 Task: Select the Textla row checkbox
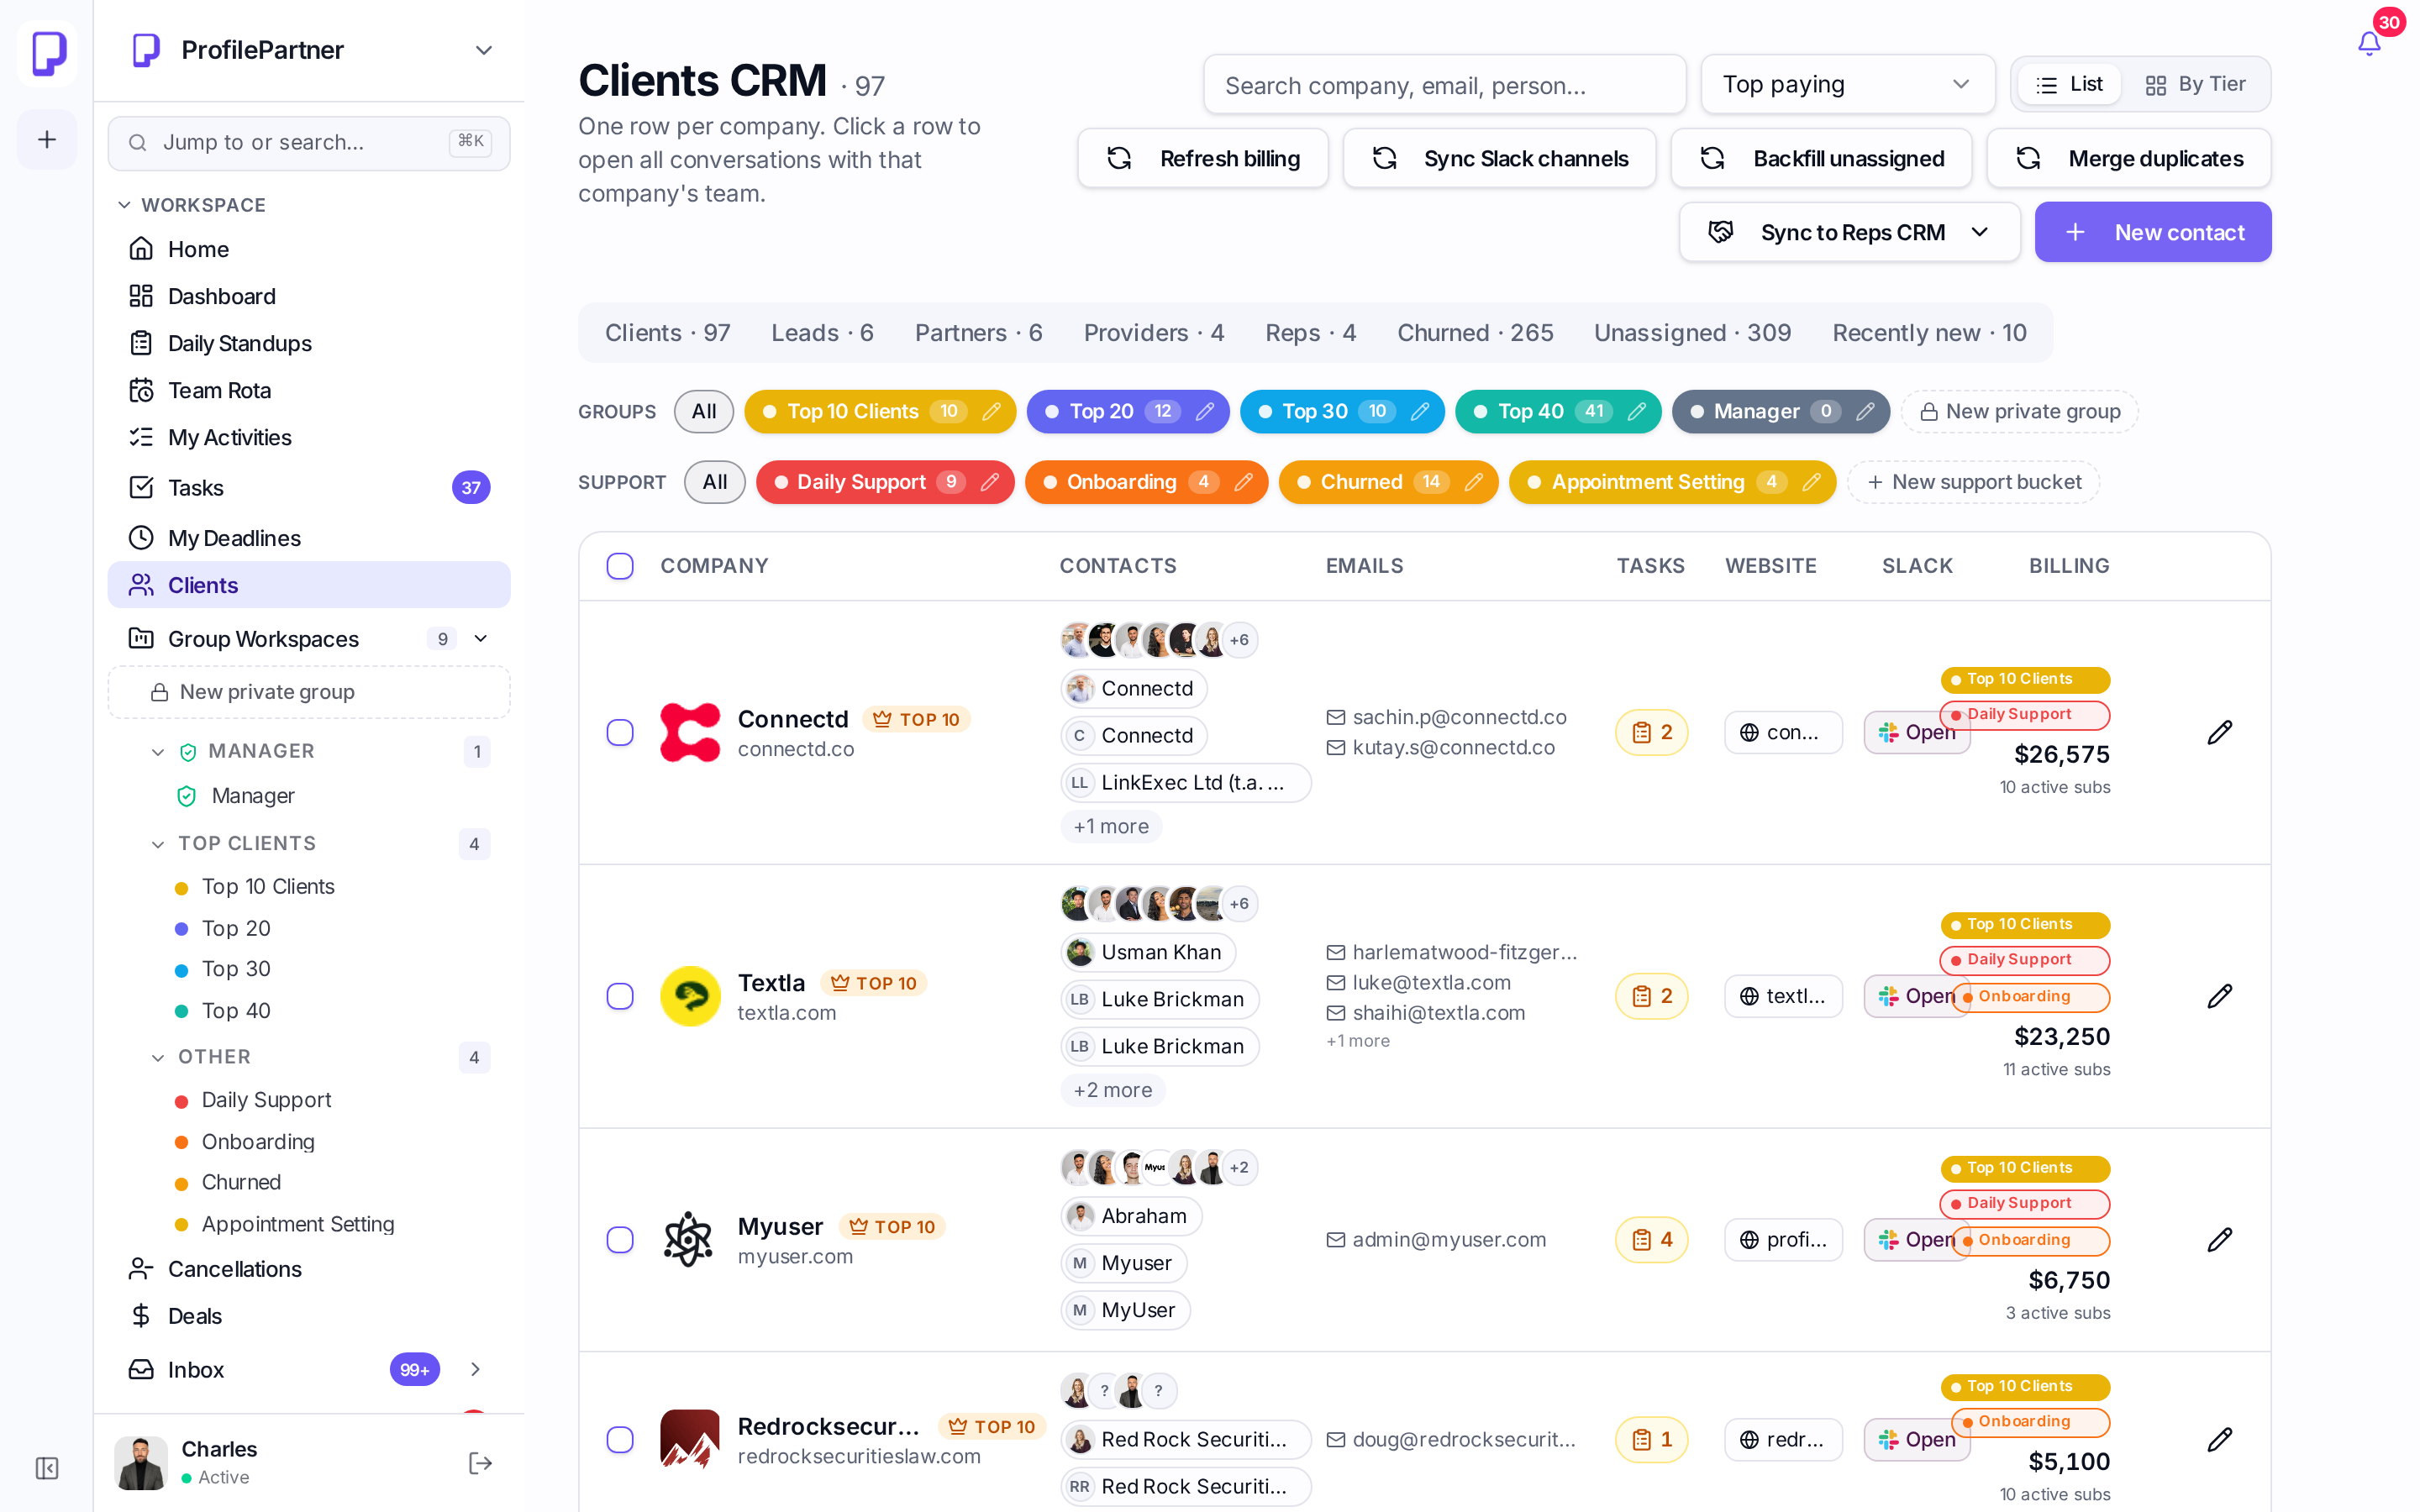pyautogui.click(x=620, y=996)
